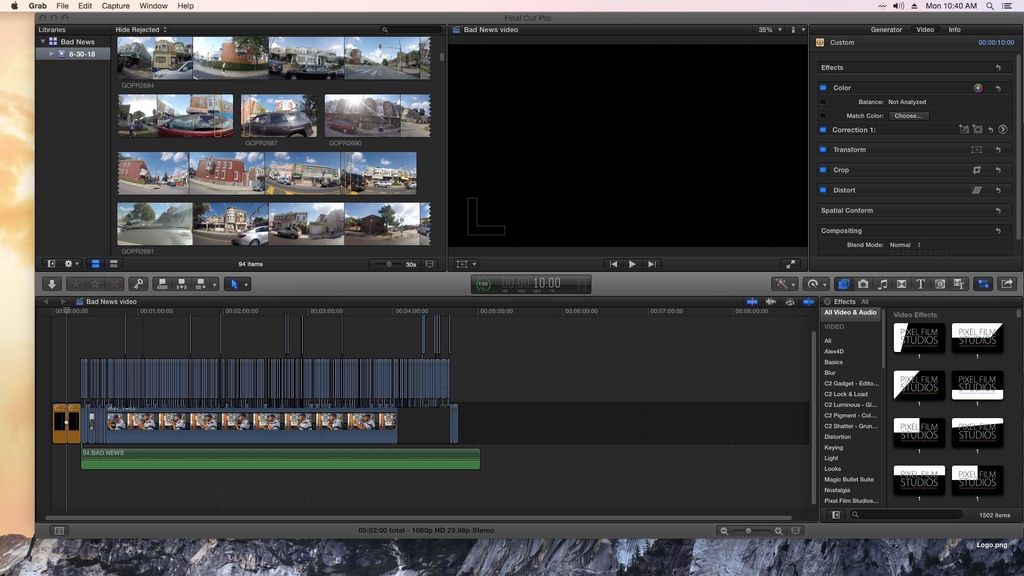Open the Hide Rejected filter dropdown

(141, 29)
